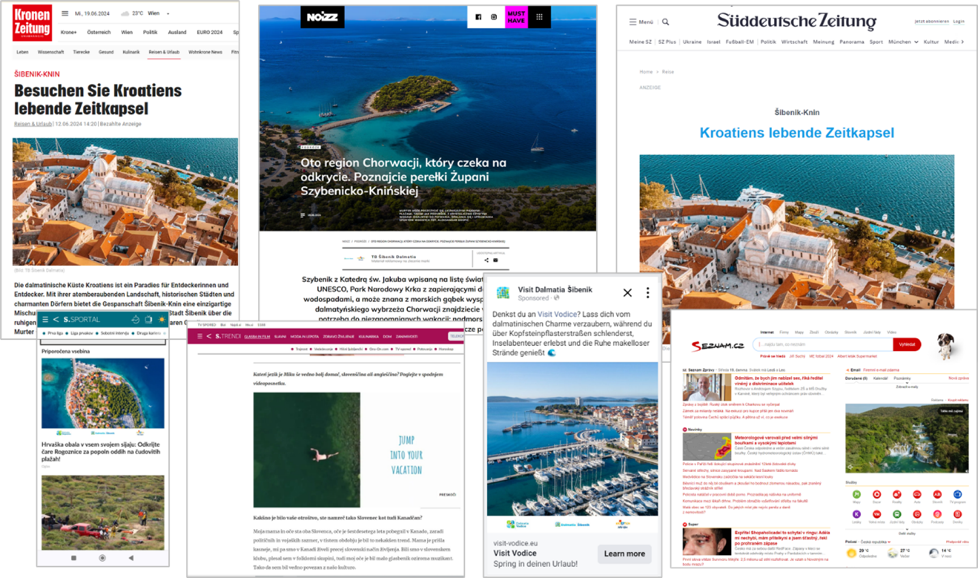978x578 pixels.
Task: Click the red Seznam search button
Action: (x=907, y=344)
